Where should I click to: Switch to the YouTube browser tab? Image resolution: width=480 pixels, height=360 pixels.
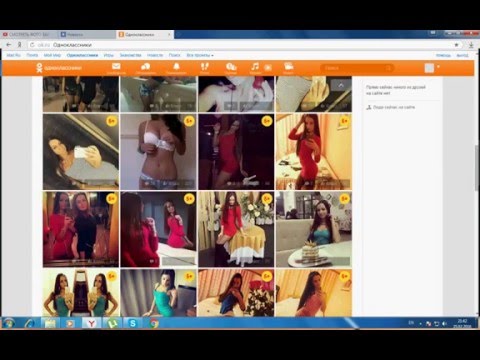pos(29,34)
